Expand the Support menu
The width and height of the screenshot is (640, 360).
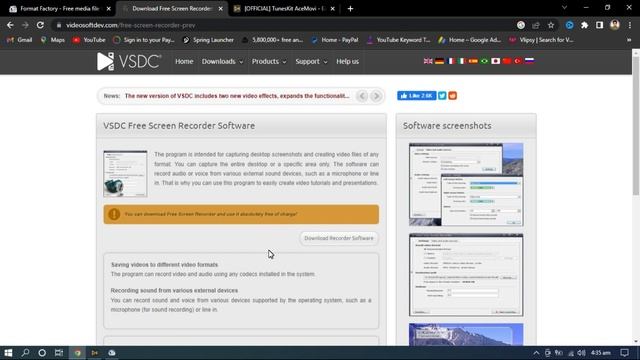point(311,62)
